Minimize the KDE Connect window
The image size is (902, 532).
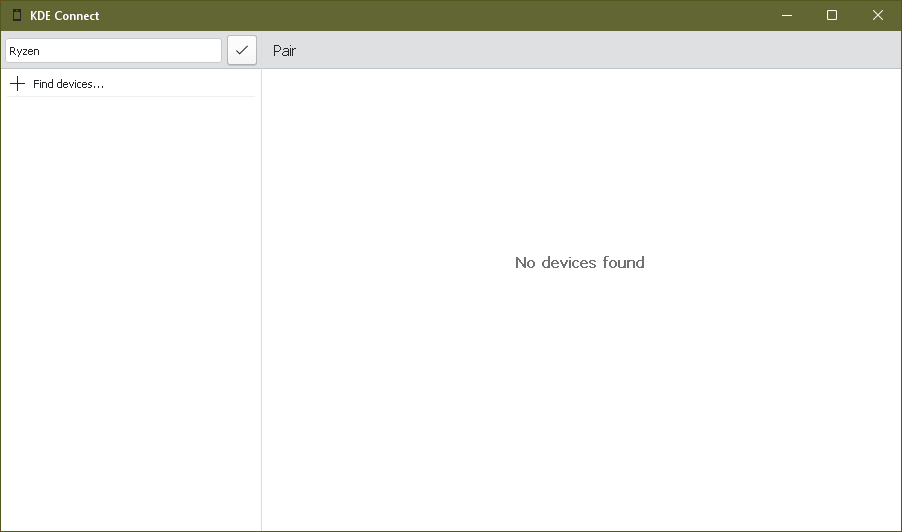(787, 16)
